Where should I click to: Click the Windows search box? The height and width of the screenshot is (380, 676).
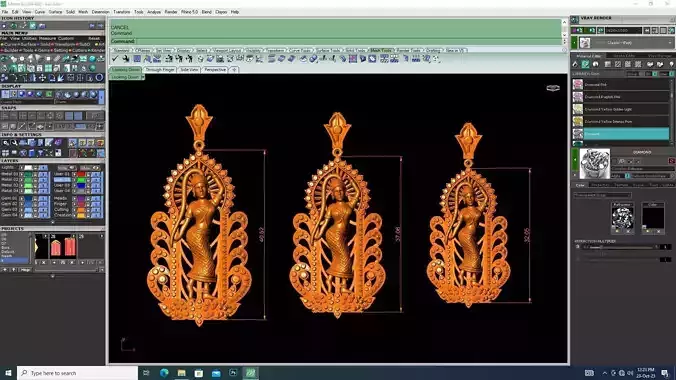78,373
